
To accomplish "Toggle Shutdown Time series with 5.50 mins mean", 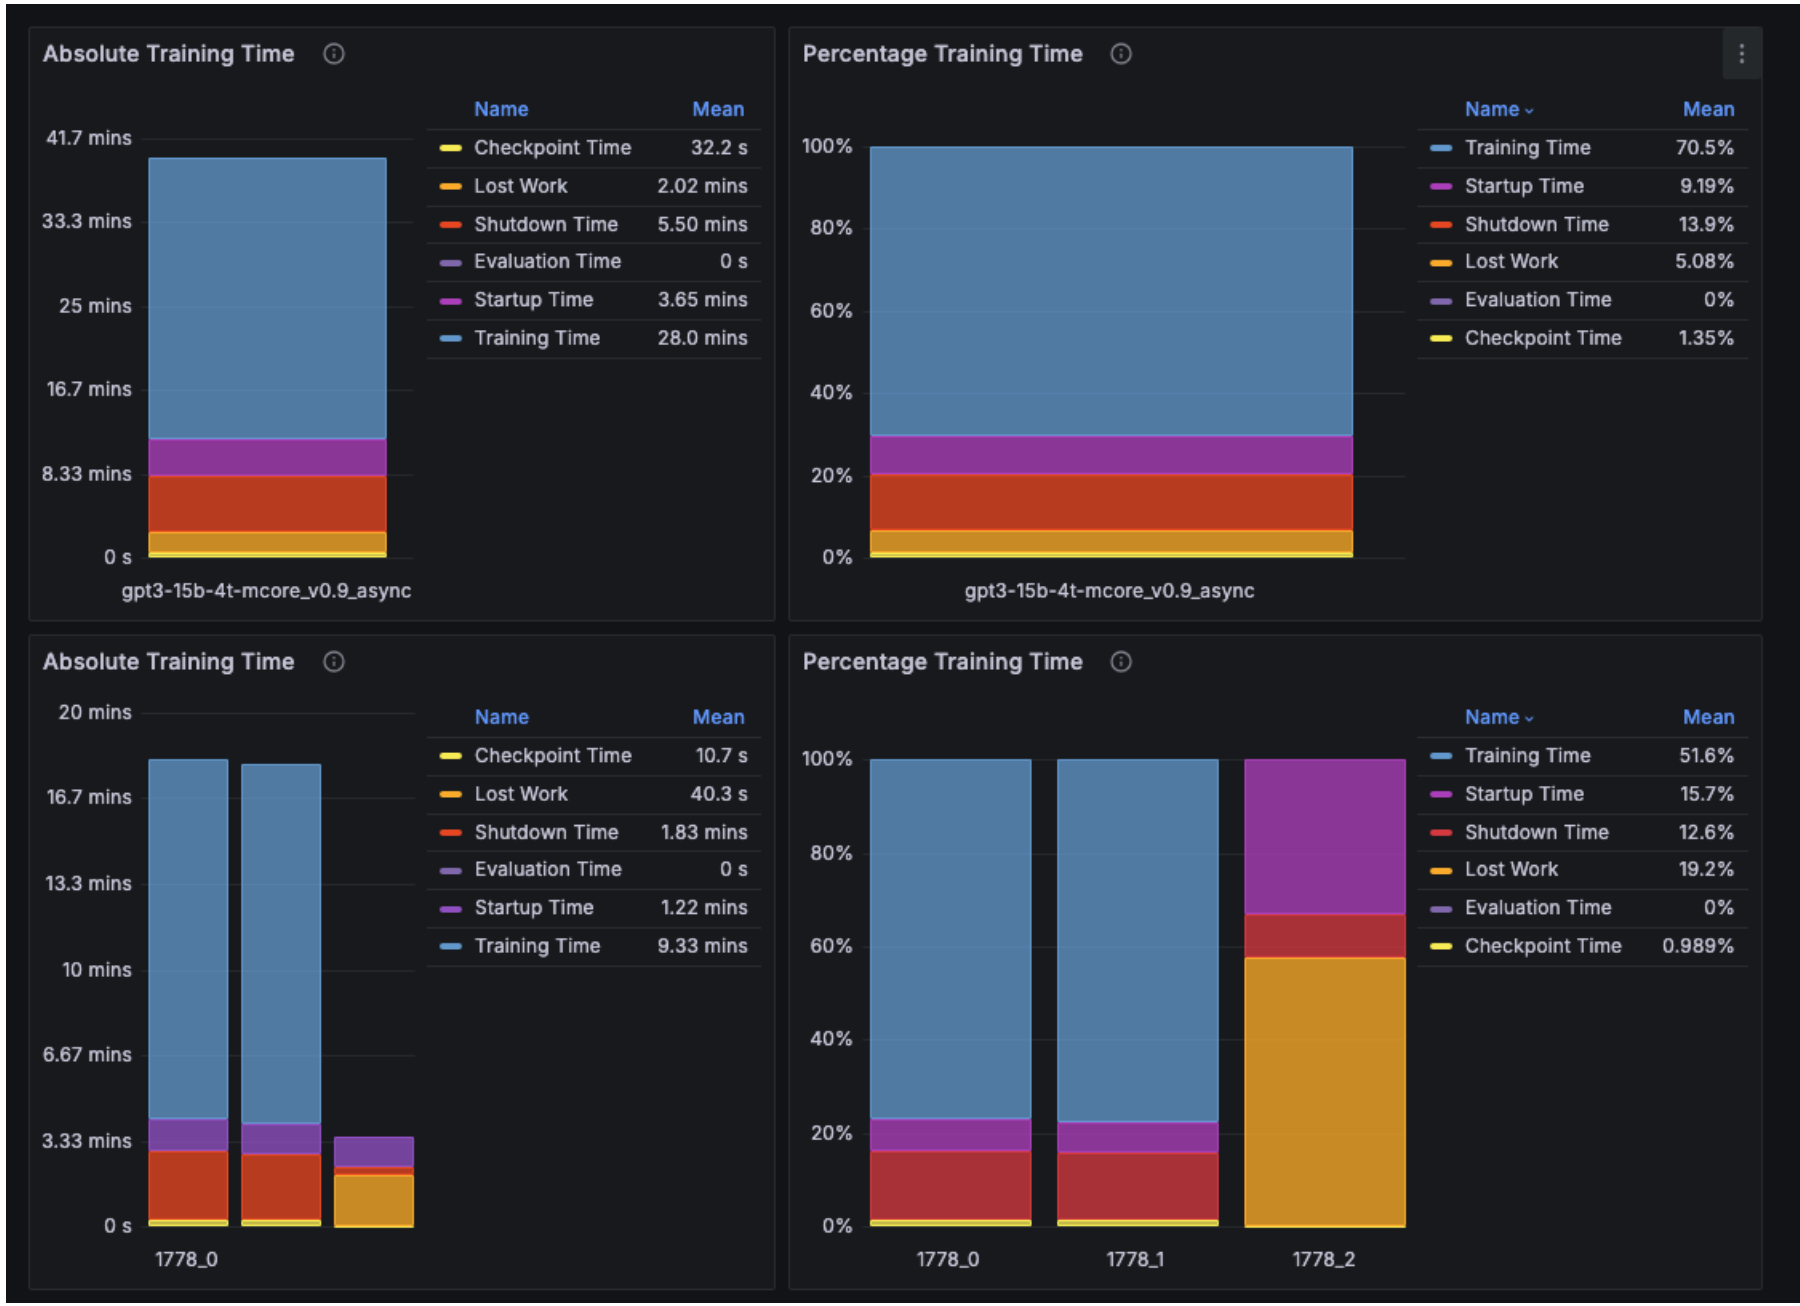I will click(545, 224).
